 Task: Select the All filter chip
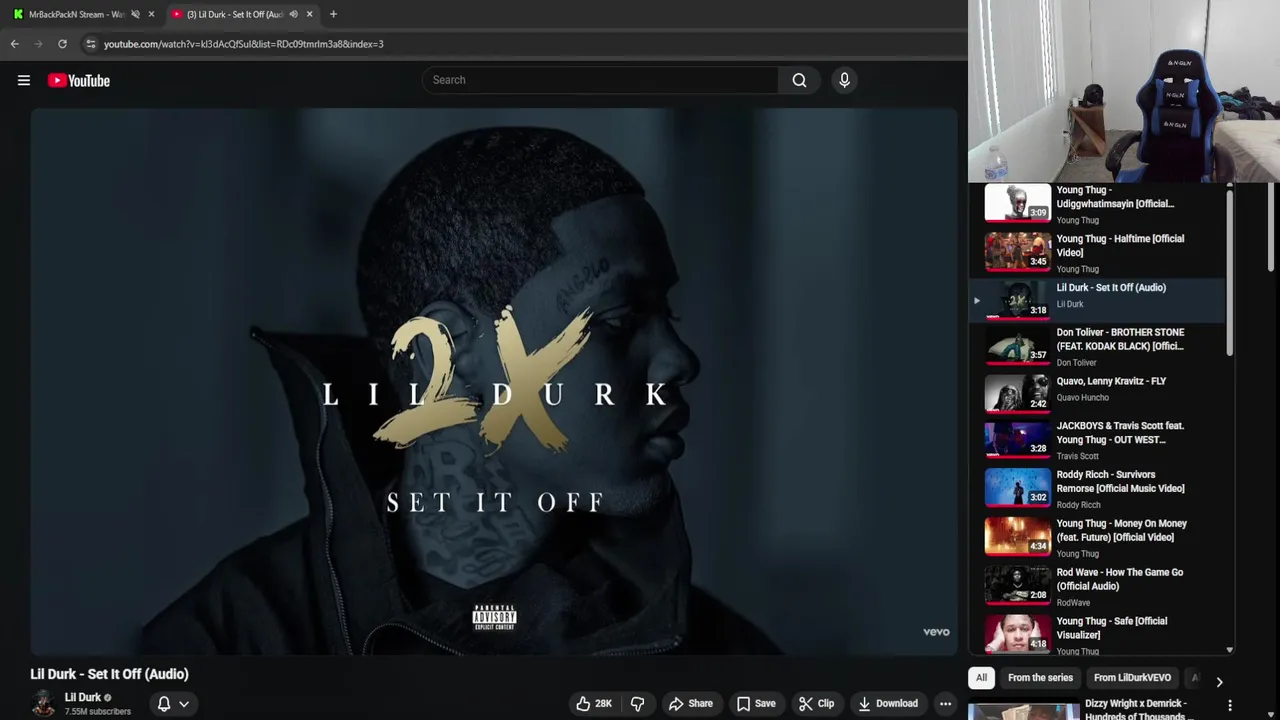click(x=981, y=677)
